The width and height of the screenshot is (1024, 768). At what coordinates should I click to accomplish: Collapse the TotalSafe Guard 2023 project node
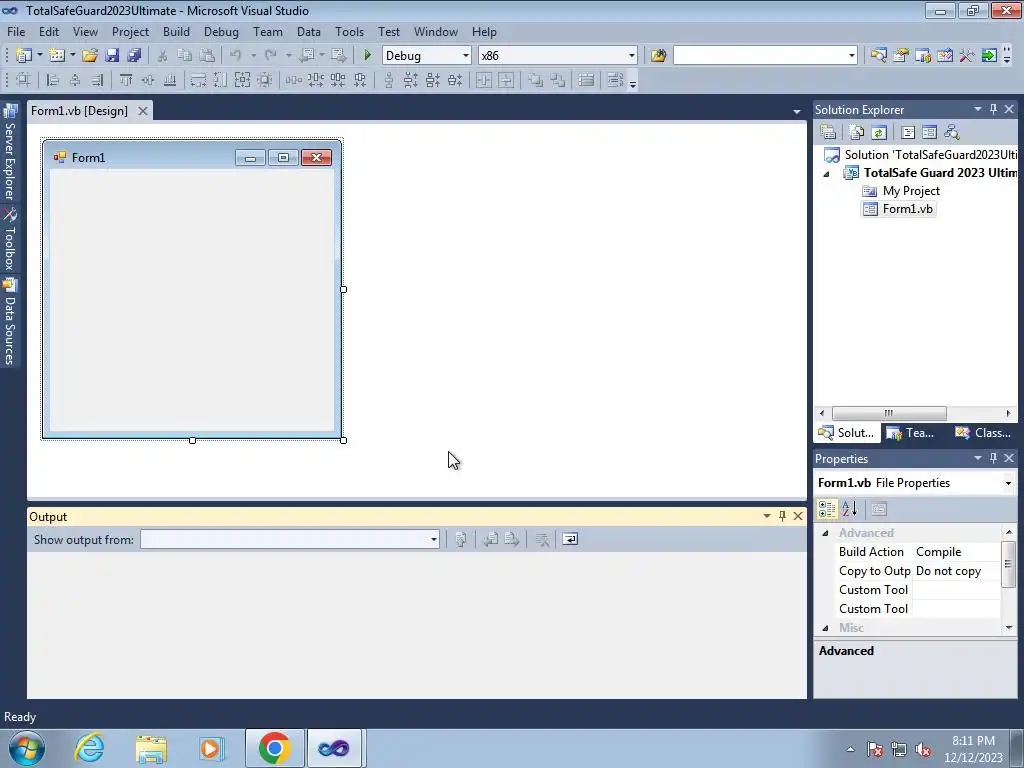(827, 174)
